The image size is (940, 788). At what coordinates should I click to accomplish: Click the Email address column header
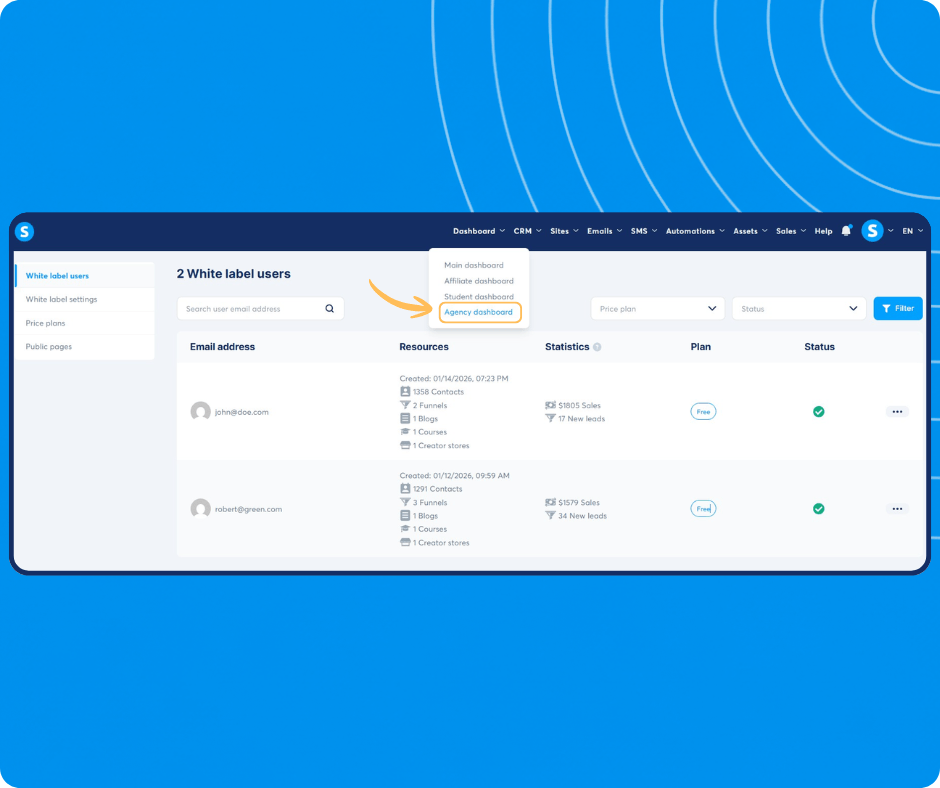point(222,347)
